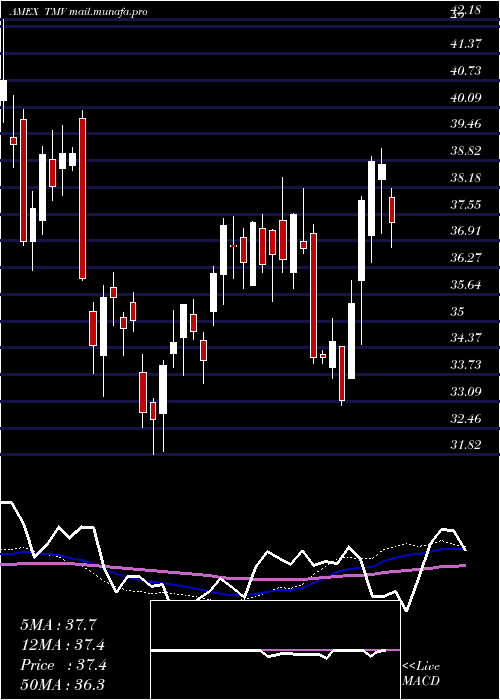
Task: Click the 38.18 price axis label
Action: tap(466, 177)
